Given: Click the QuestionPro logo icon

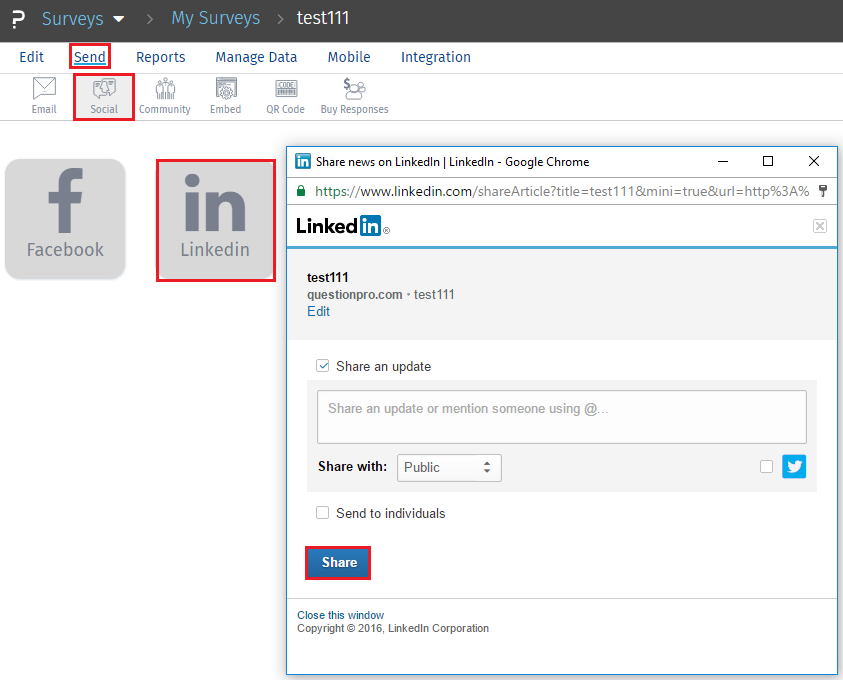Looking at the screenshot, I should pos(18,19).
